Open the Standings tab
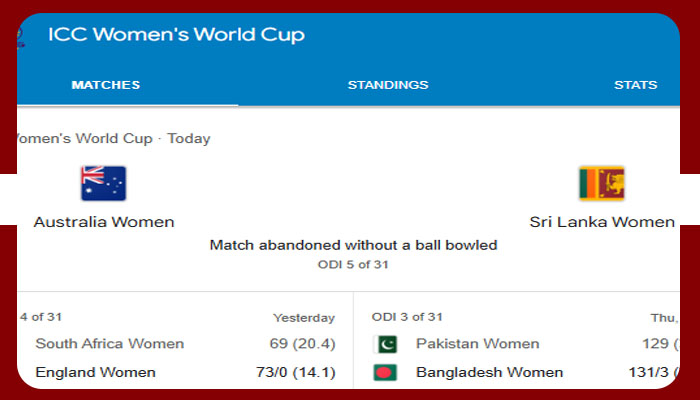 click(x=388, y=85)
